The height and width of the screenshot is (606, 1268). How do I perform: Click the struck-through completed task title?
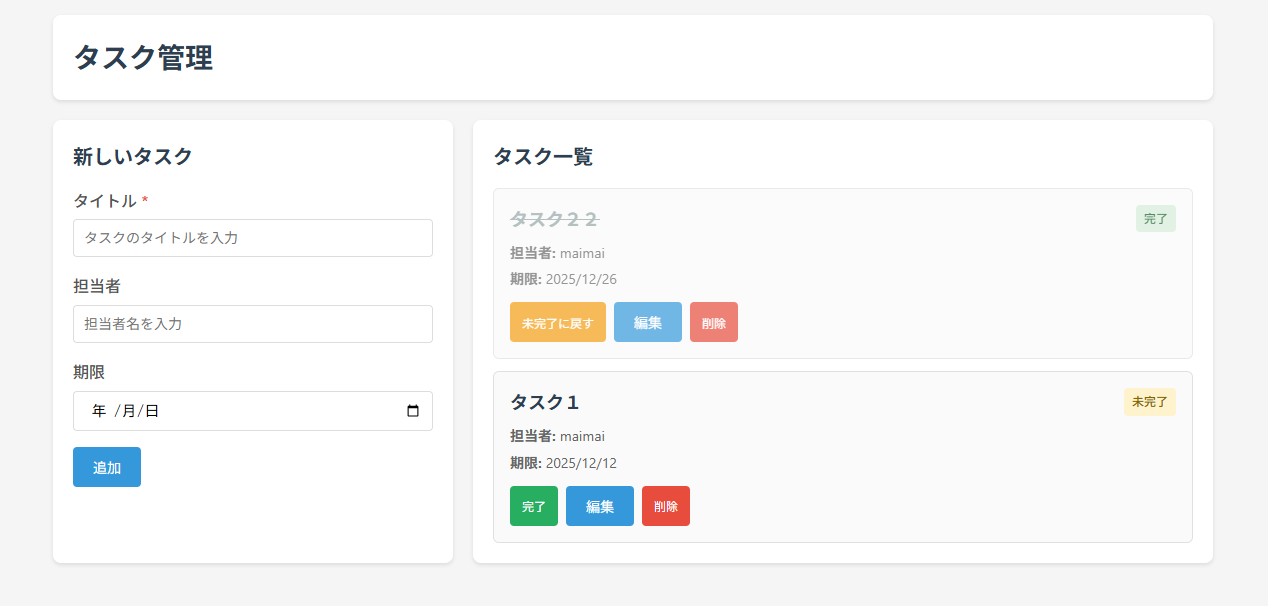click(x=554, y=219)
